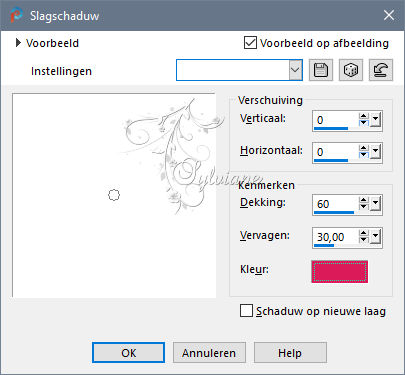Click the reset to default arrow icon
This screenshot has height=375, width=405.
[381, 70]
